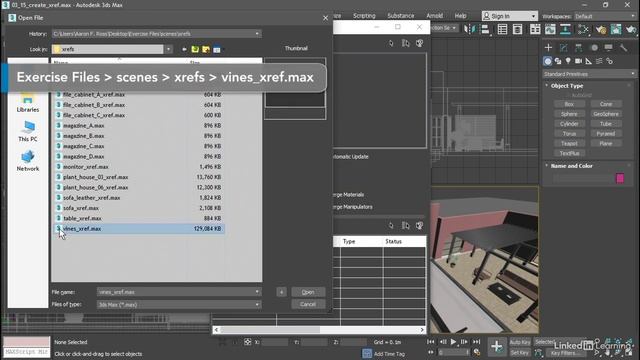Click Cancel in the Open File dialog
The height and width of the screenshot is (360, 640).
[x=308, y=304]
